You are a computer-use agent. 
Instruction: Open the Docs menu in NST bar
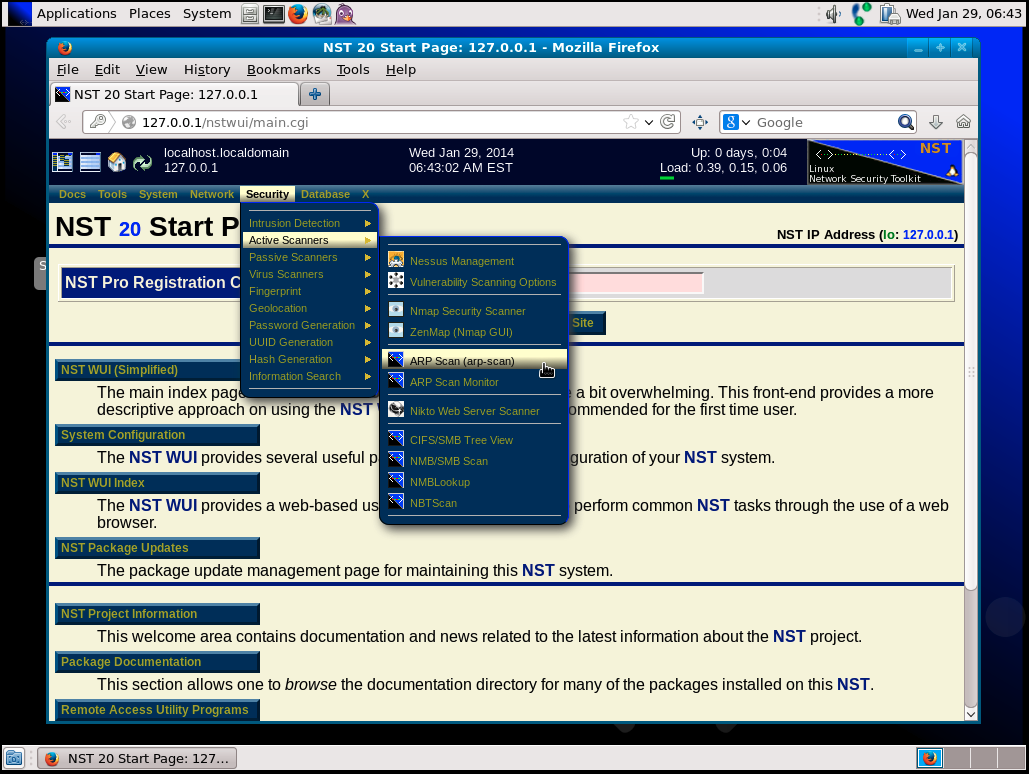point(72,194)
